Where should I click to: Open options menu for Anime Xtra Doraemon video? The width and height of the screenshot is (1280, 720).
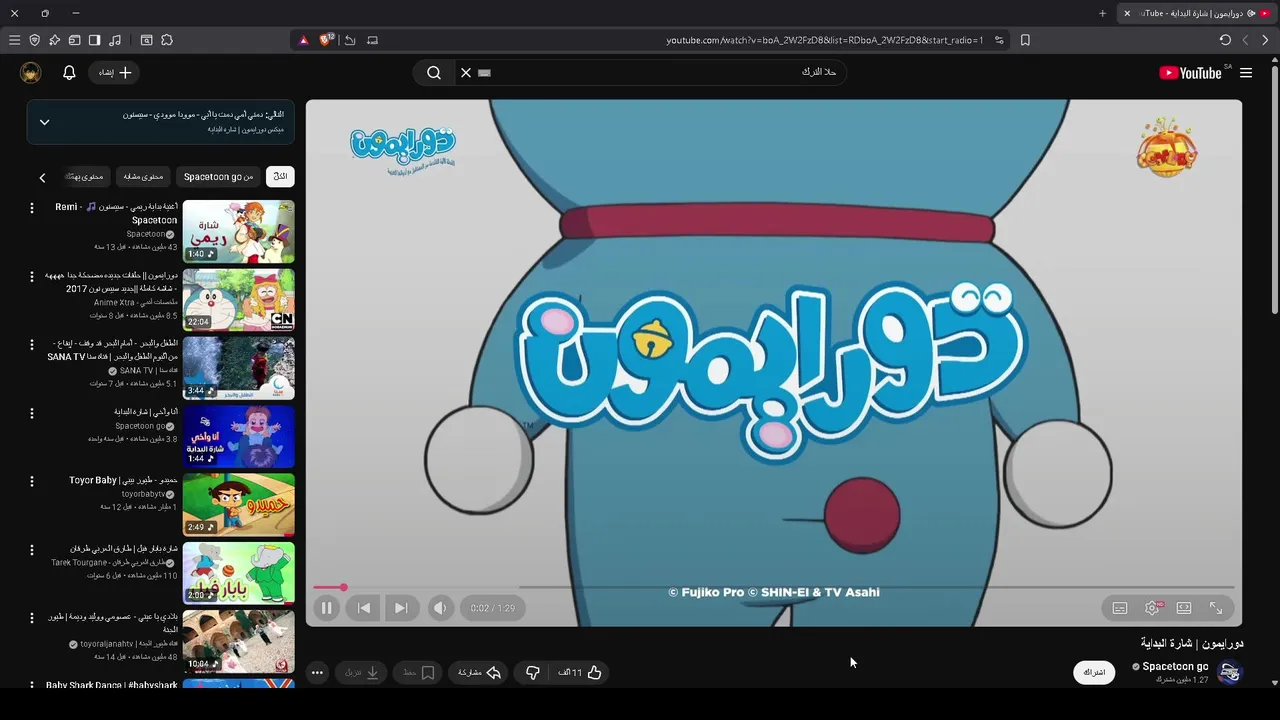point(32,276)
